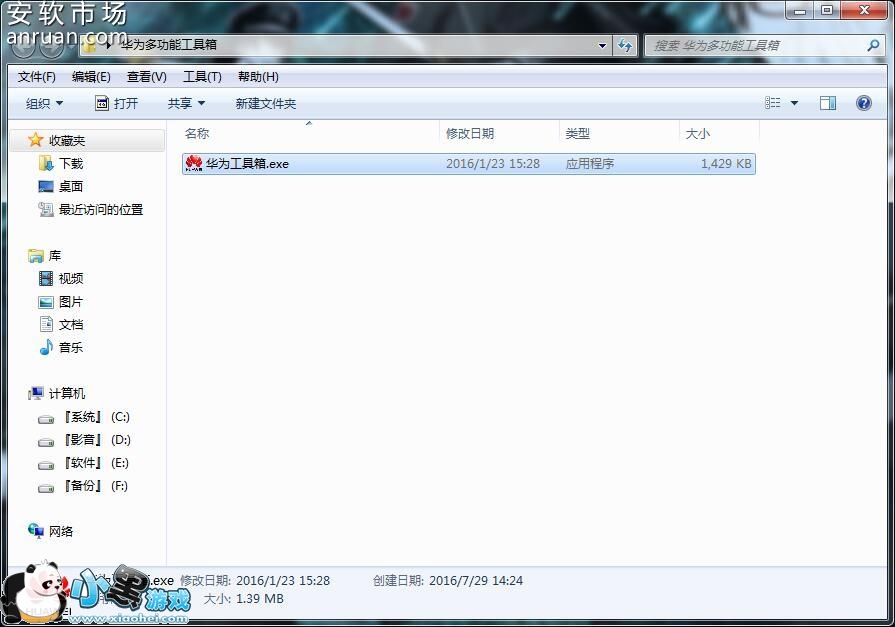Open the 帮助(H) menu
Viewport: 895px width, 627px height.
tap(258, 77)
